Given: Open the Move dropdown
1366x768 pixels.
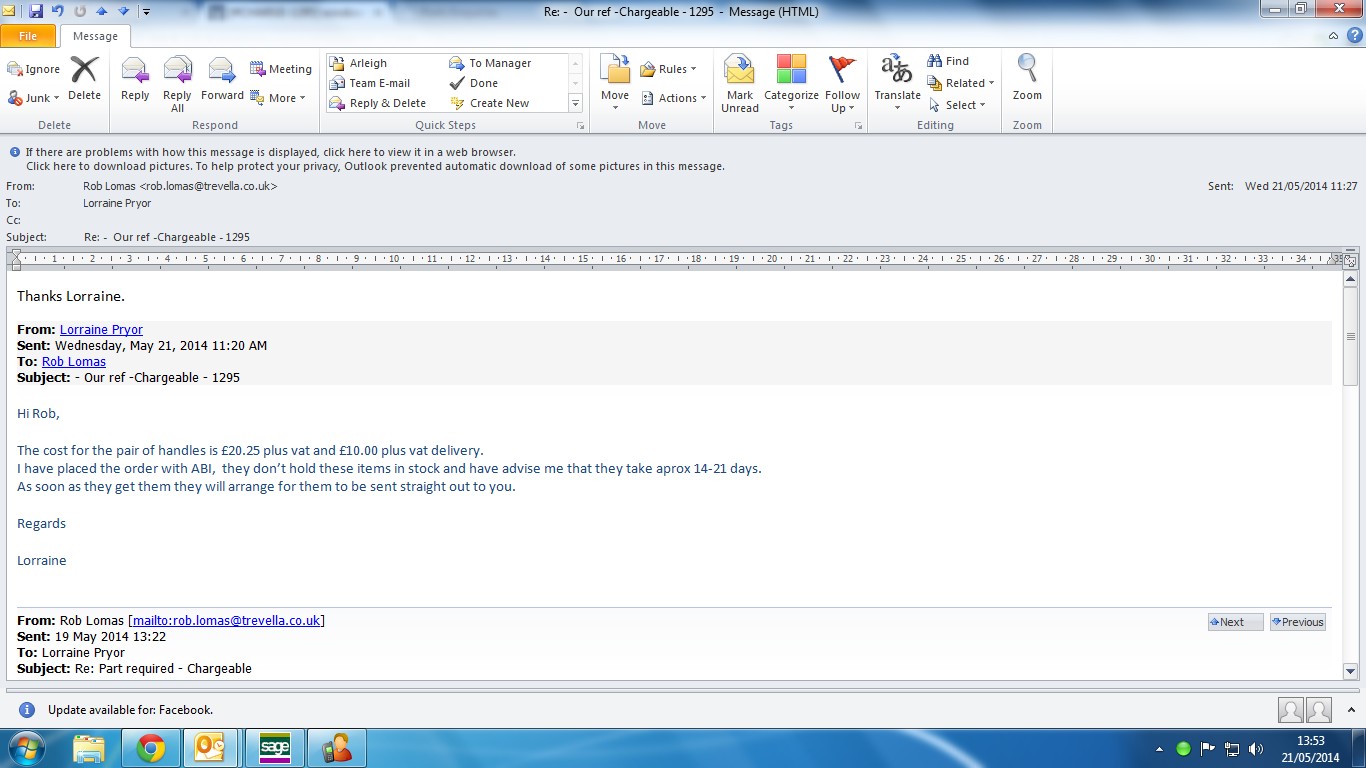Looking at the screenshot, I should point(615,85).
